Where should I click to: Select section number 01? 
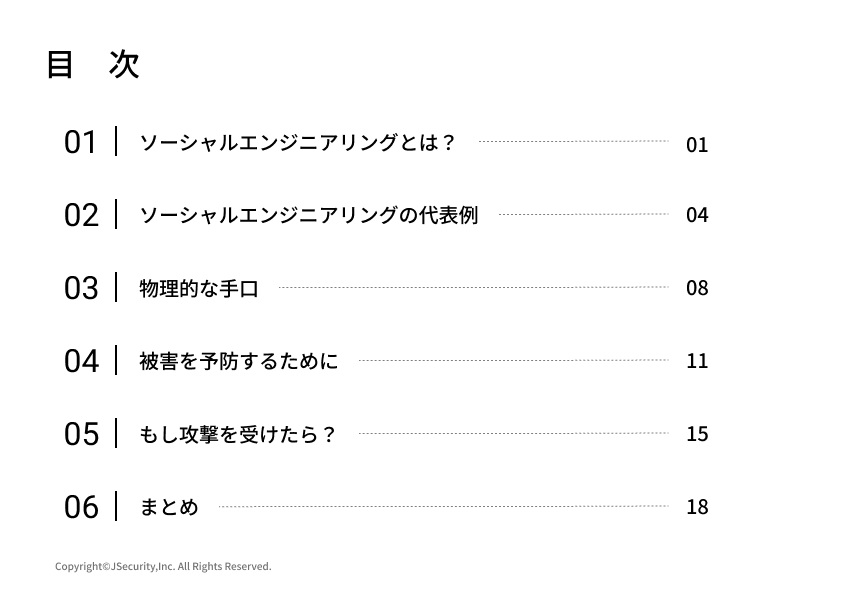click(81, 143)
